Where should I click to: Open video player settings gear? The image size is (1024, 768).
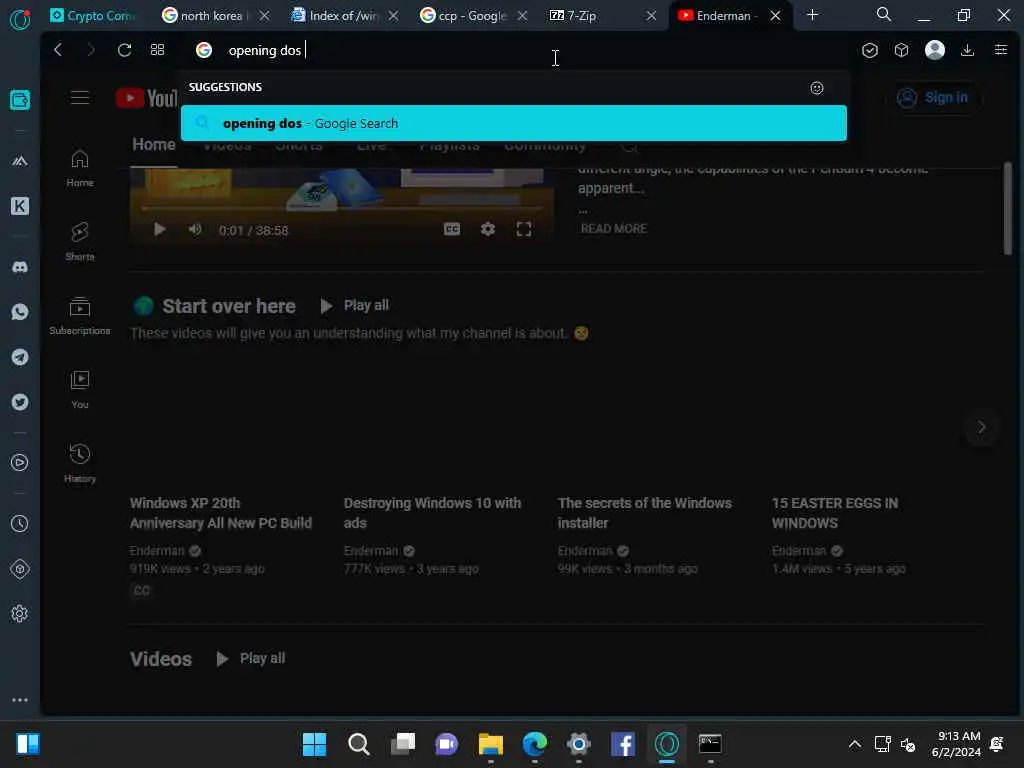coord(488,229)
